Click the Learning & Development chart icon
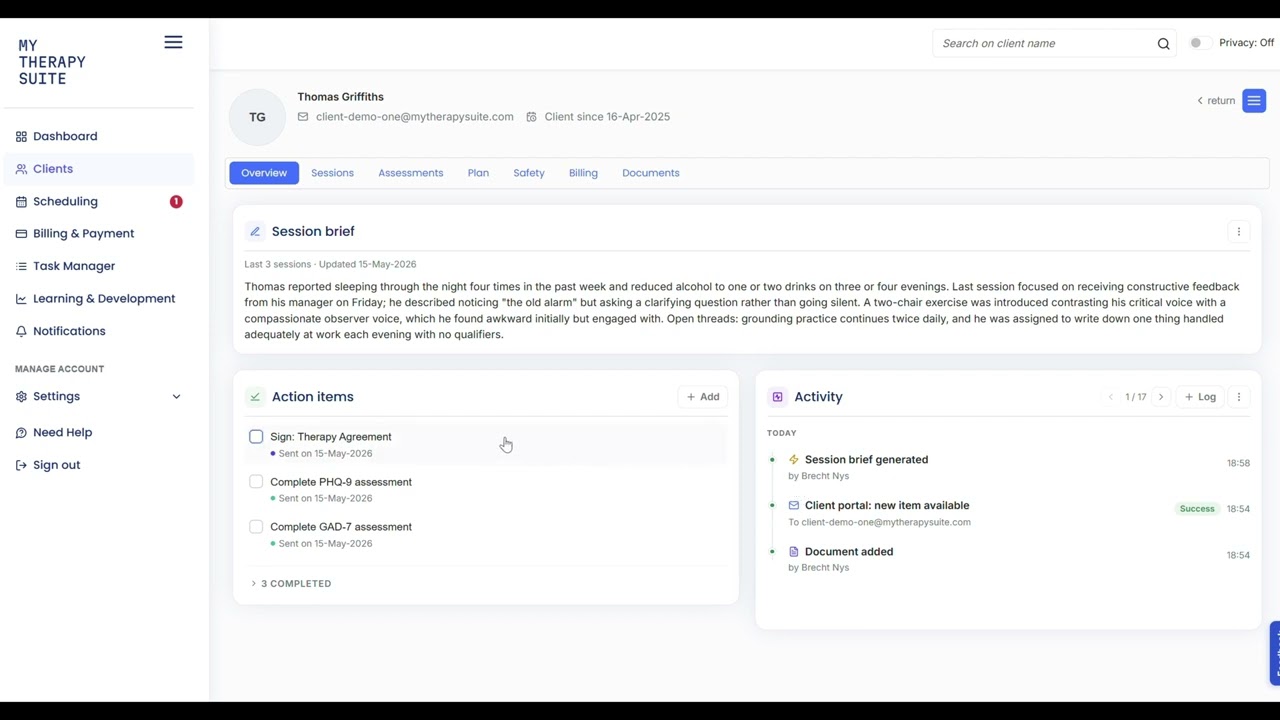Viewport: 1280px width, 720px height. point(21,299)
